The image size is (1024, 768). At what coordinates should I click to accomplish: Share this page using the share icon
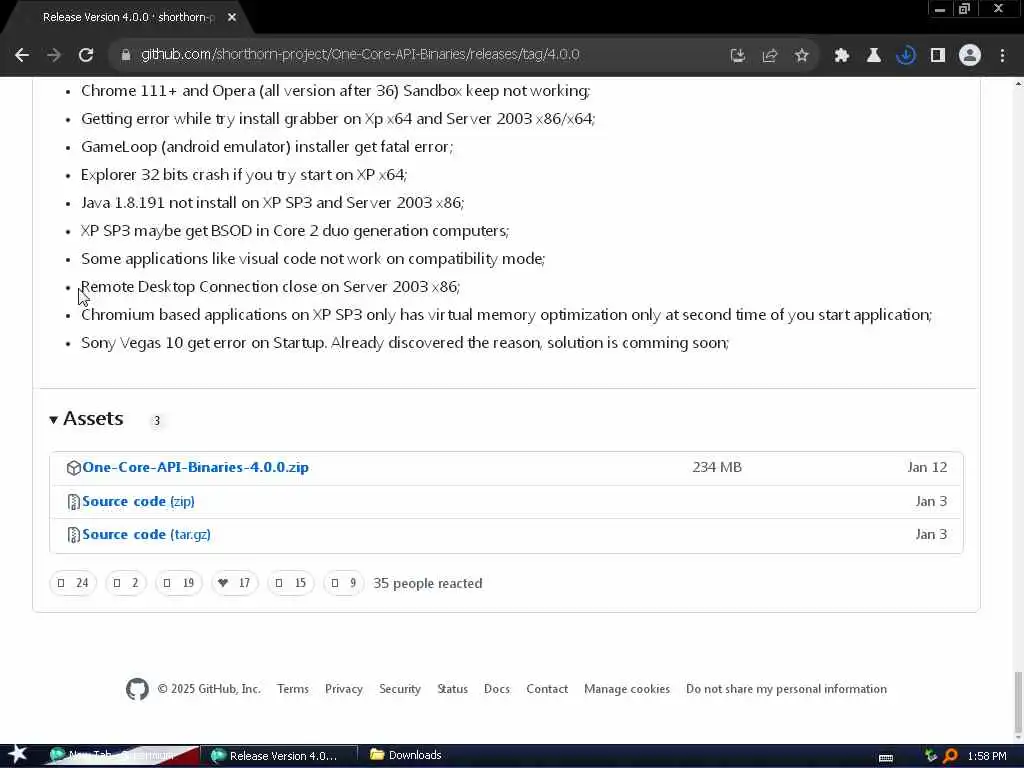point(770,56)
